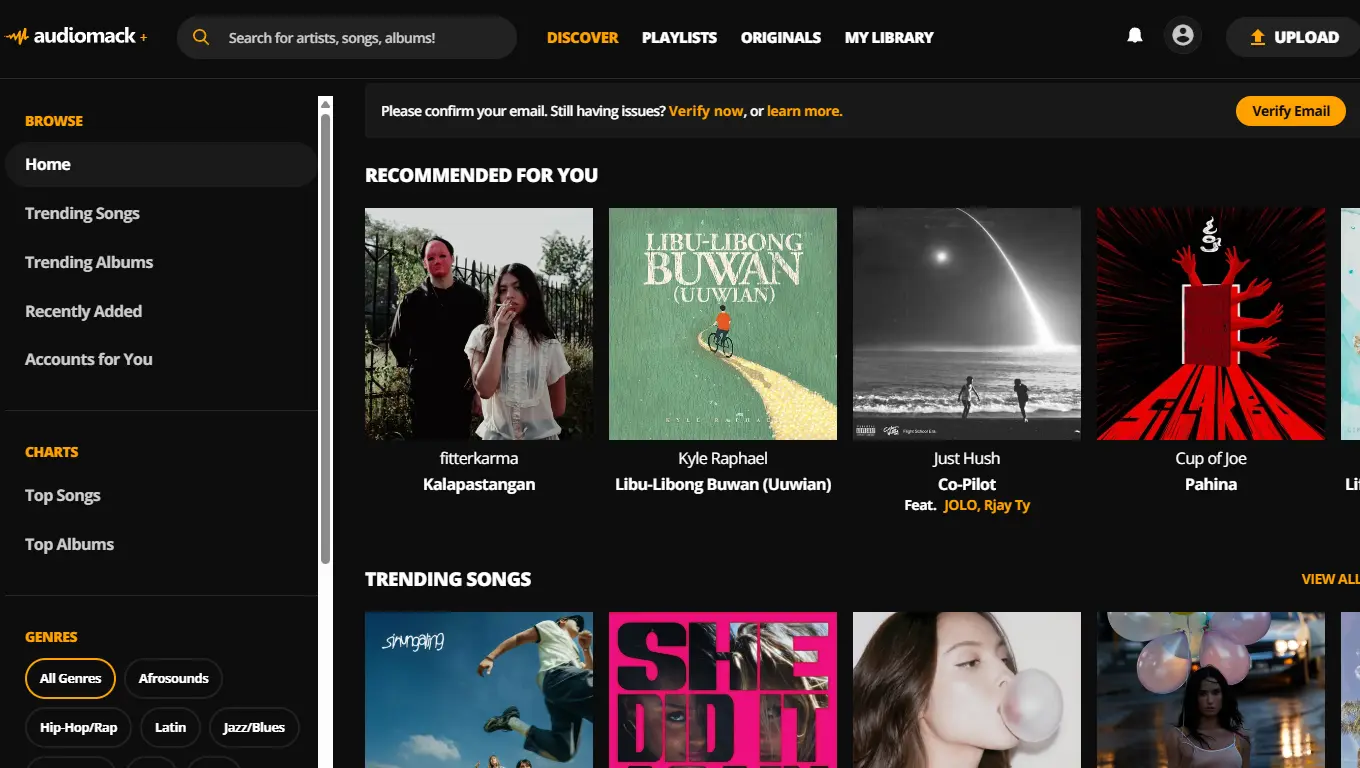
Task: Open the Pahina cover art
Action: 1211,324
